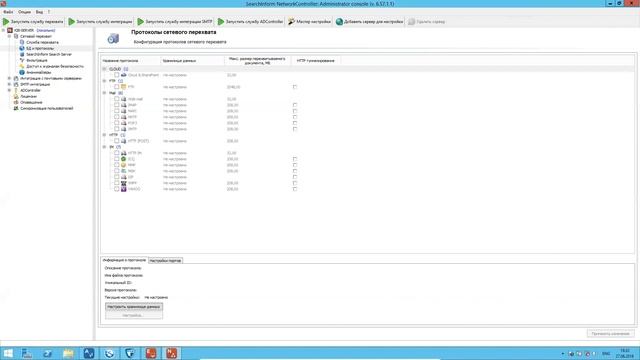
Task: Expand 'Интеграция с почтовыми серверами' node
Action: [x=9, y=78]
